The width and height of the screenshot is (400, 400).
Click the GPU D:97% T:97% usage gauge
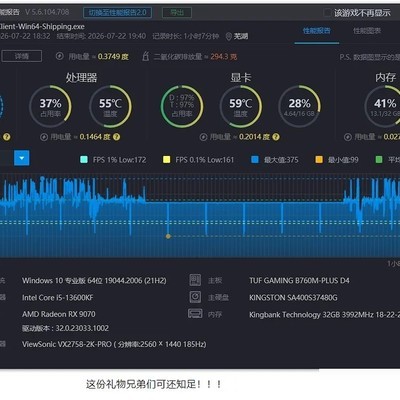pos(182,107)
